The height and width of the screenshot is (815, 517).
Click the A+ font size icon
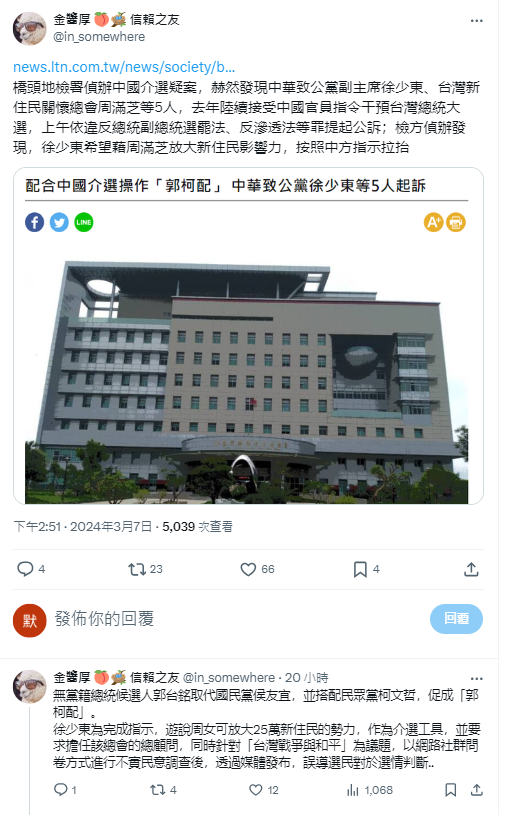coord(433,222)
